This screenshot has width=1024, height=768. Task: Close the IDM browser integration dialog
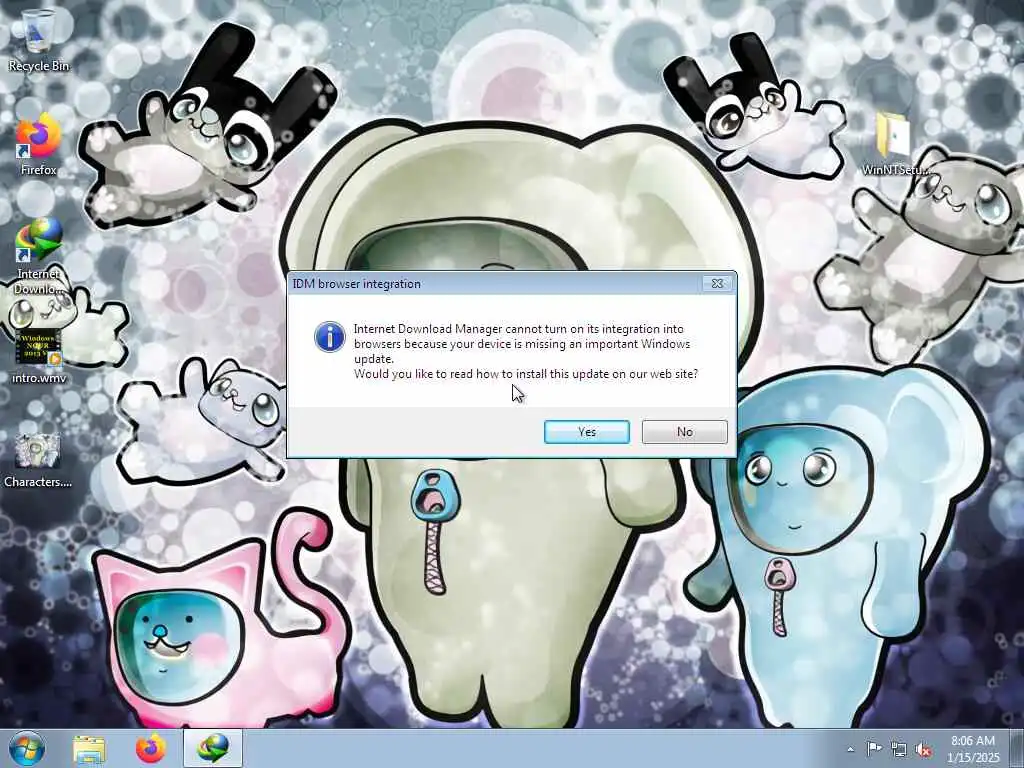click(x=717, y=283)
